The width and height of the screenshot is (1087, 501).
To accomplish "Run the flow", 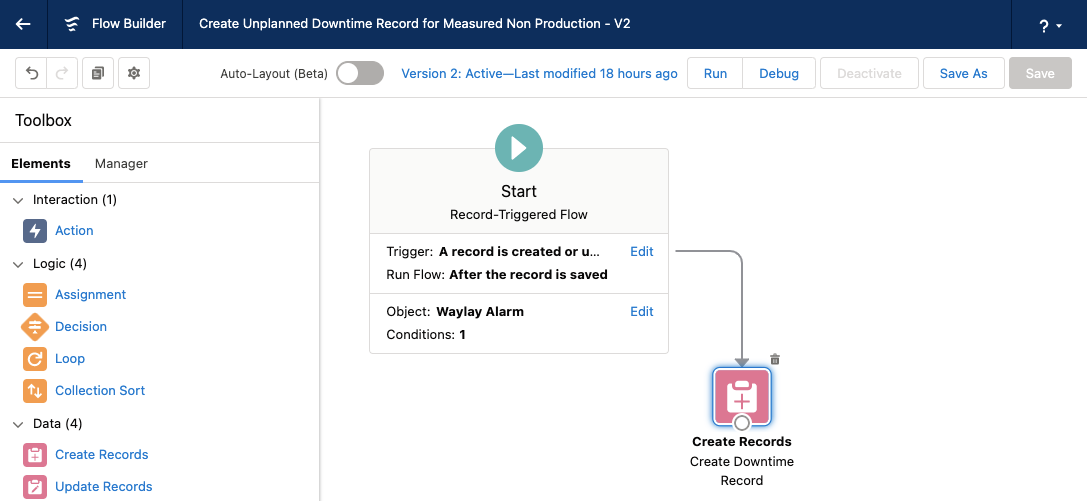I will click(715, 73).
